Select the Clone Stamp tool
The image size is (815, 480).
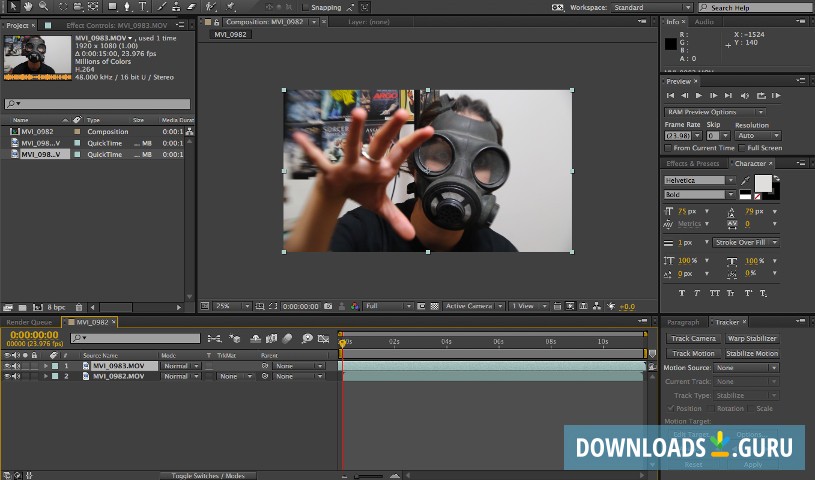[176, 6]
